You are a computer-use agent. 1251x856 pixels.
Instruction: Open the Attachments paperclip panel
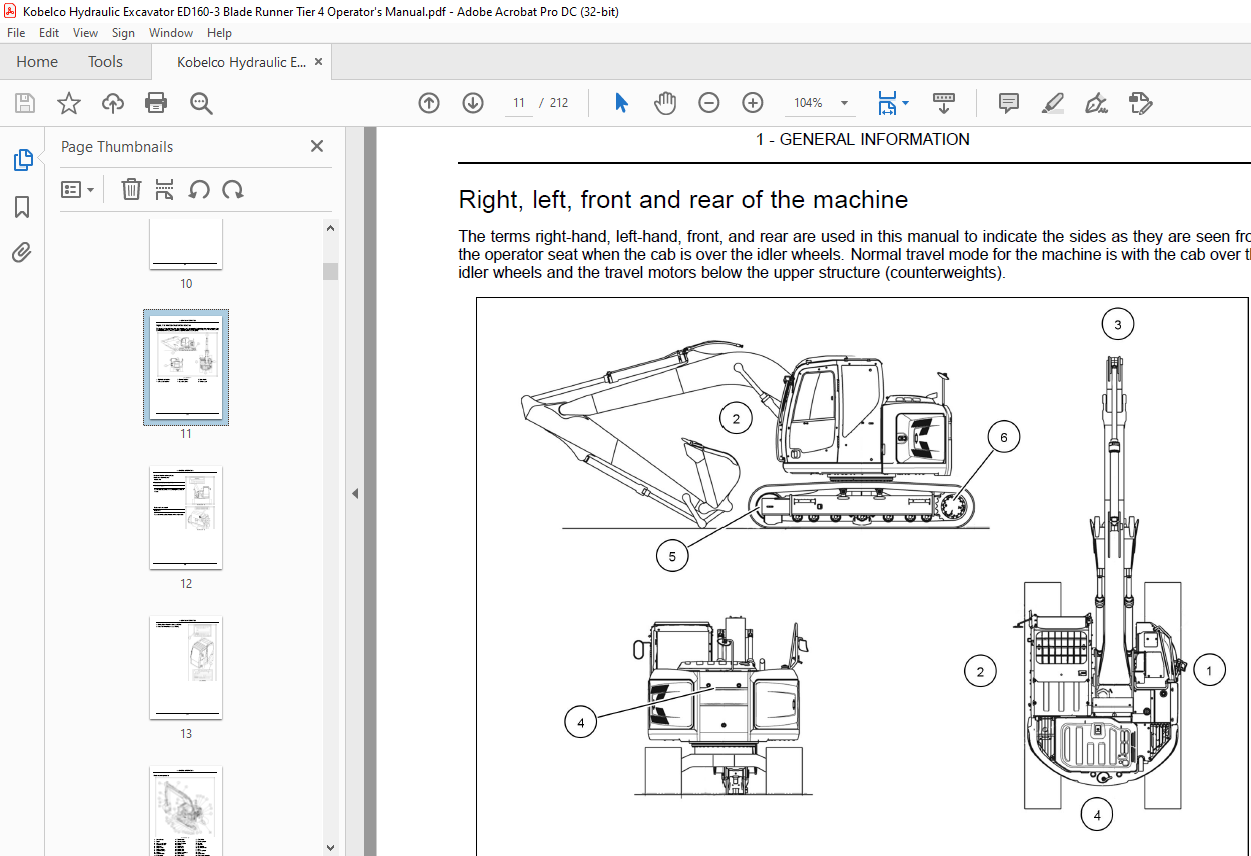[22, 253]
